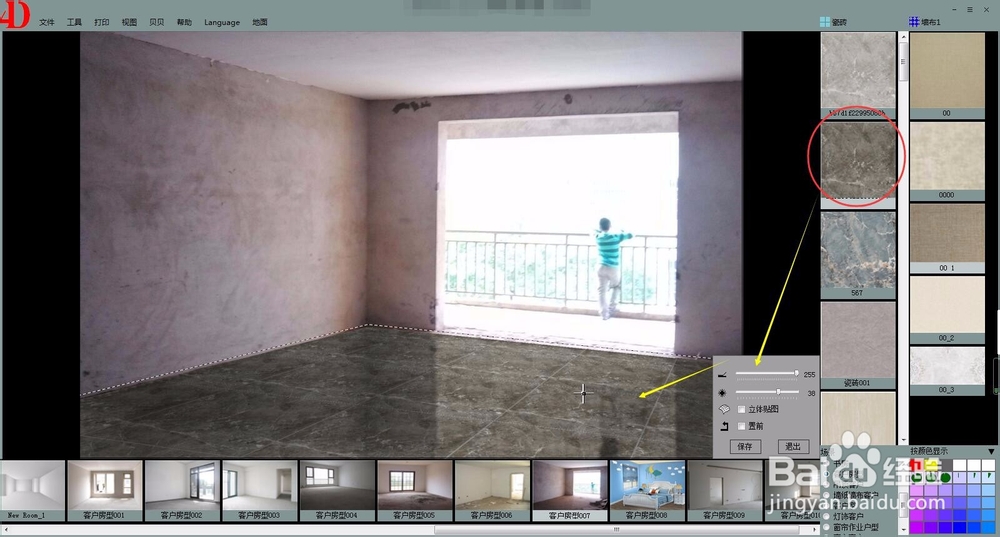Image resolution: width=1000 pixels, height=537 pixels.
Task: Open the 贝贝 menu
Action: coord(156,22)
